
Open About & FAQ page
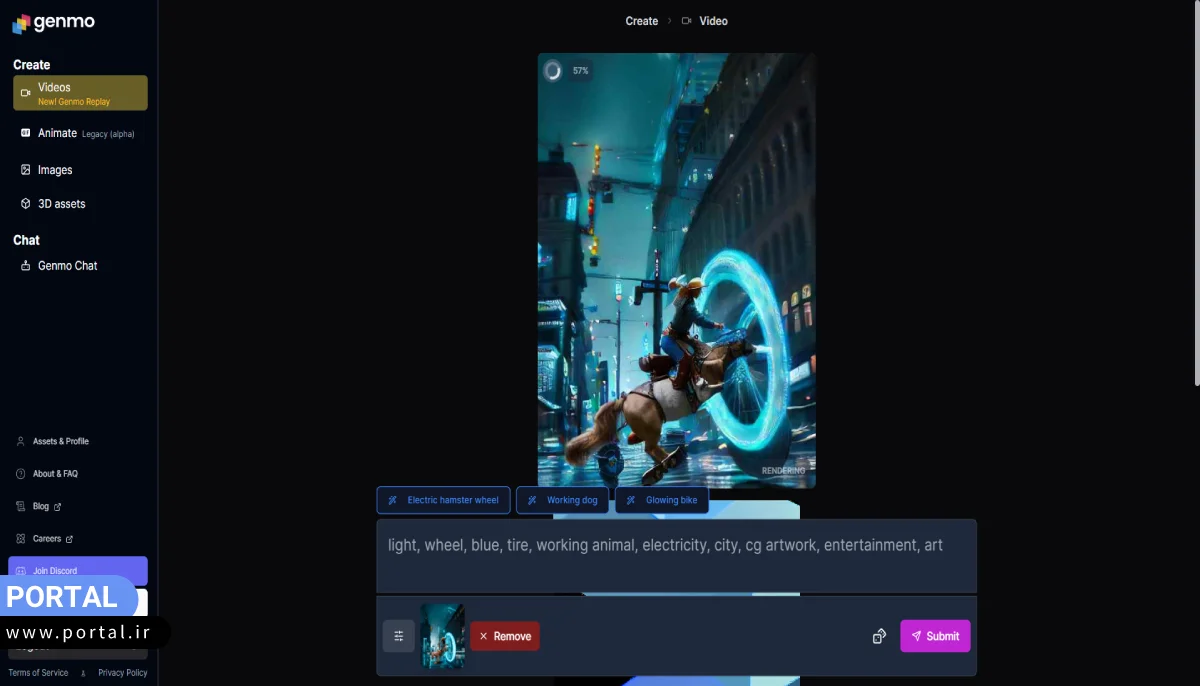coord(55,474)
